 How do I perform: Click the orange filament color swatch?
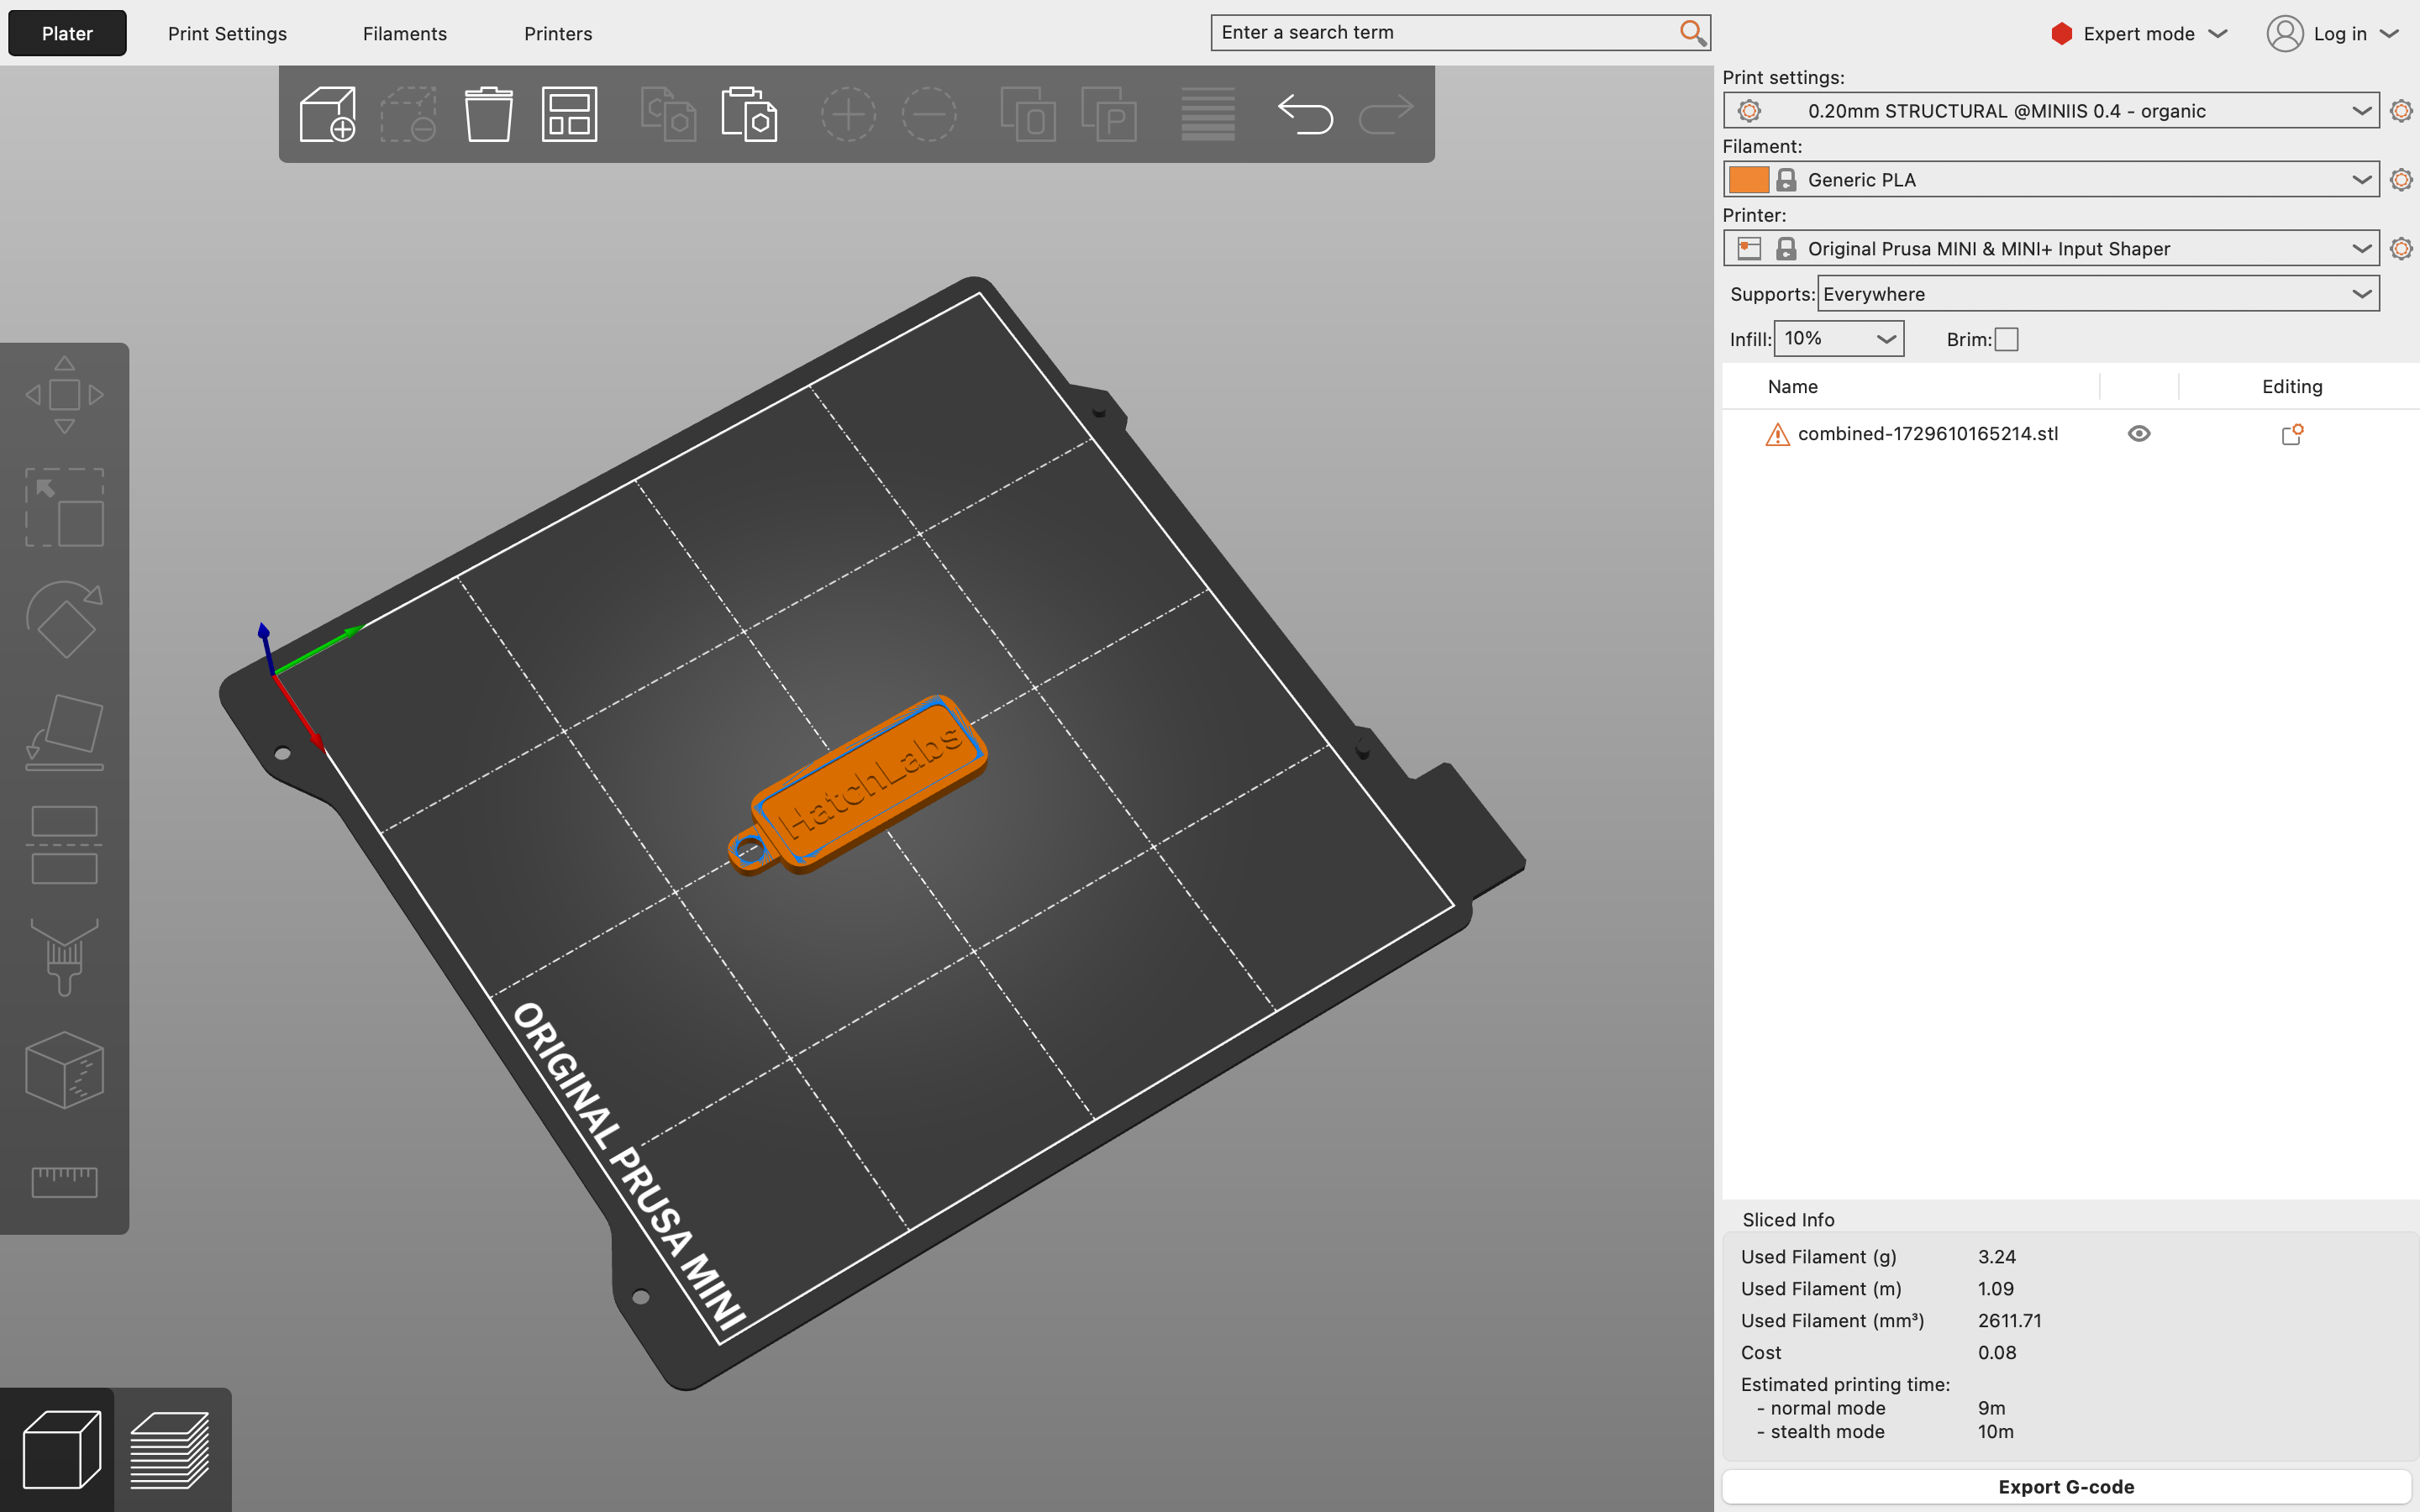coord(1748,180)
